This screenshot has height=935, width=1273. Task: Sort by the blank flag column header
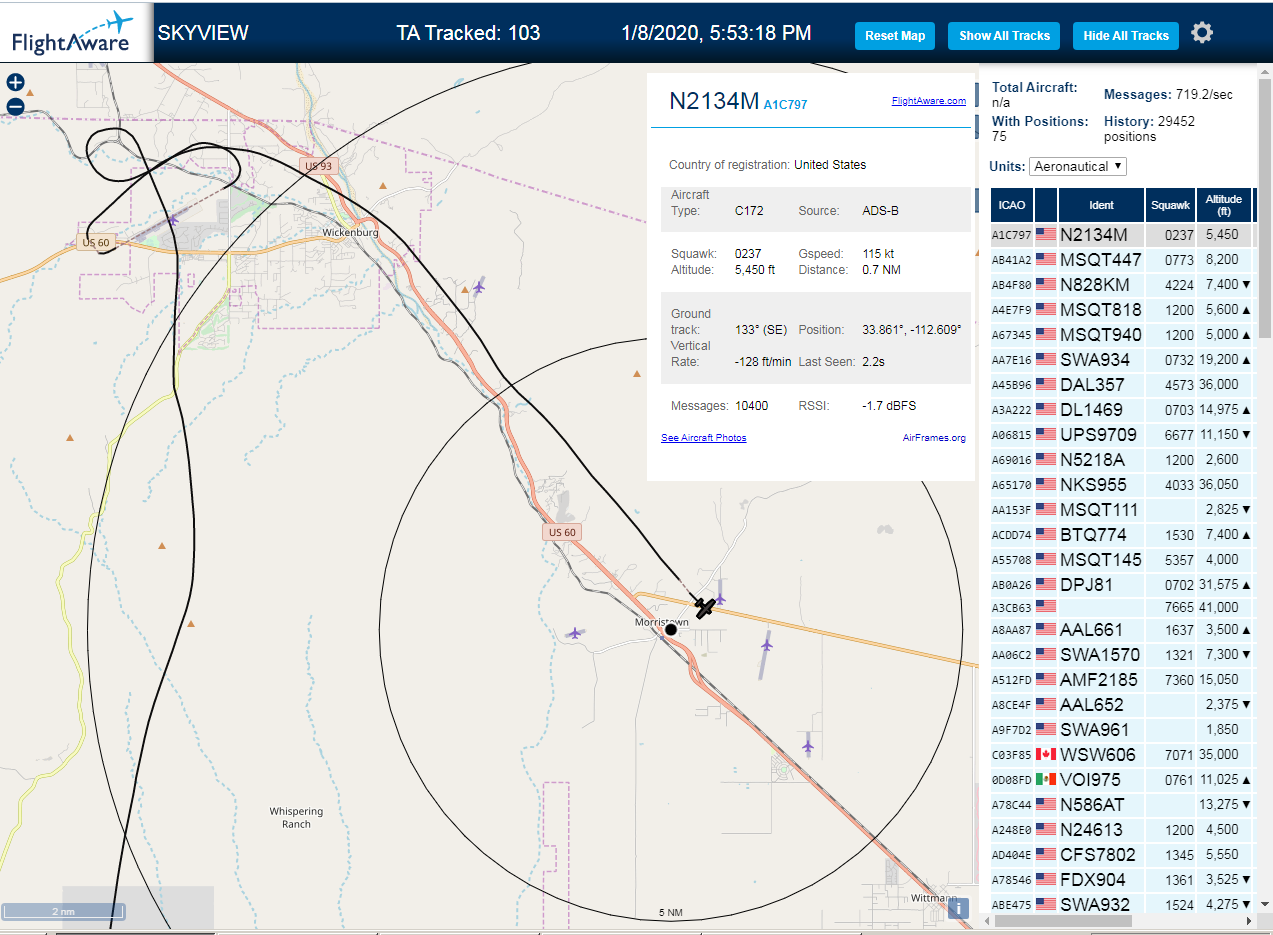click(1046, 205)
